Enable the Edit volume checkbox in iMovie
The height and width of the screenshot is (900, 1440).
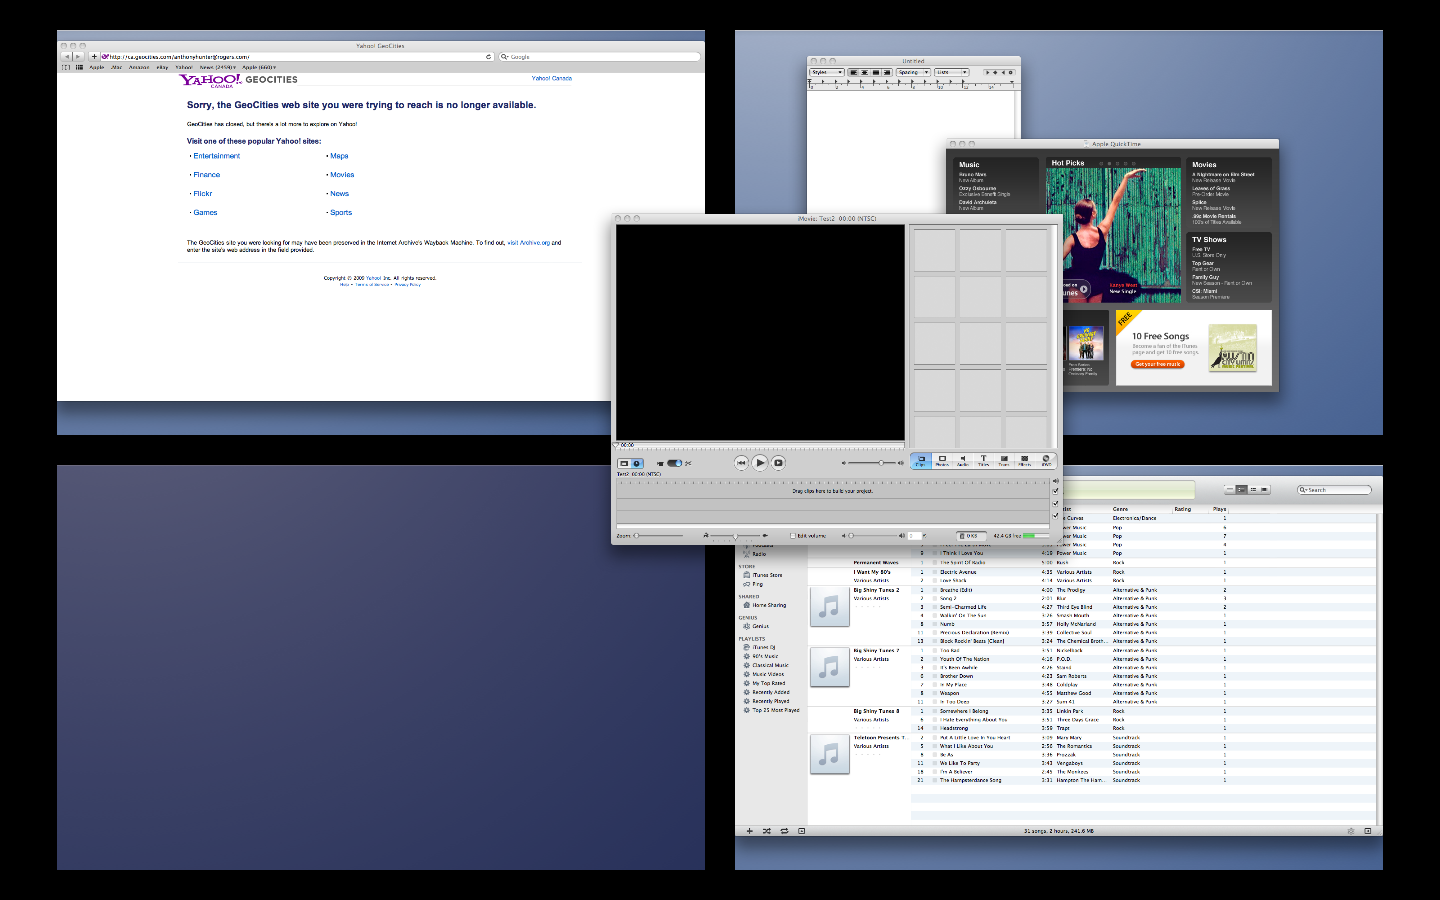(793, 536)
